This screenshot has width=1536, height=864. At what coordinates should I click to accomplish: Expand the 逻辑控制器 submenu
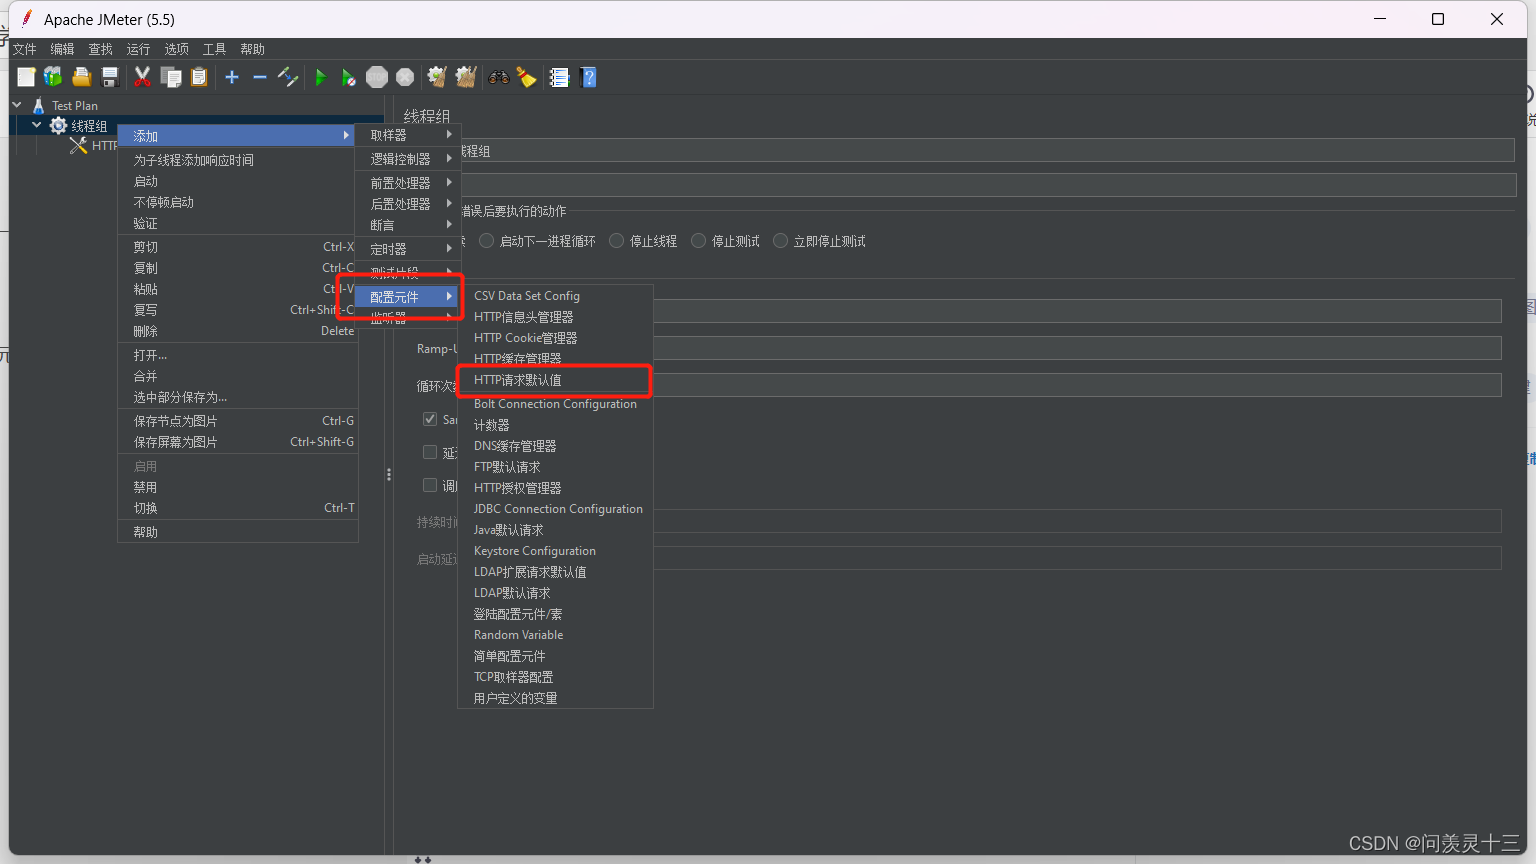pos(408,159)
